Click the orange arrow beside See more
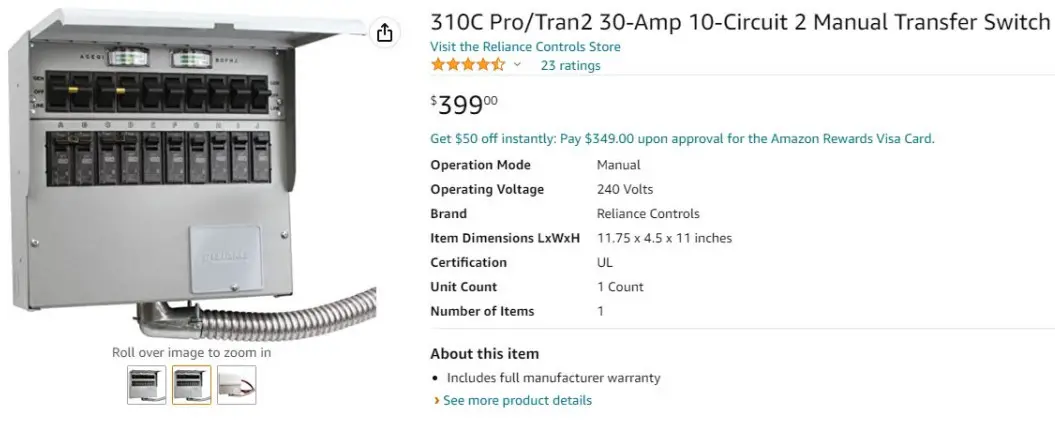This screenshot has width=1055, height=446. pyautogui.click(x=436, y=401)
